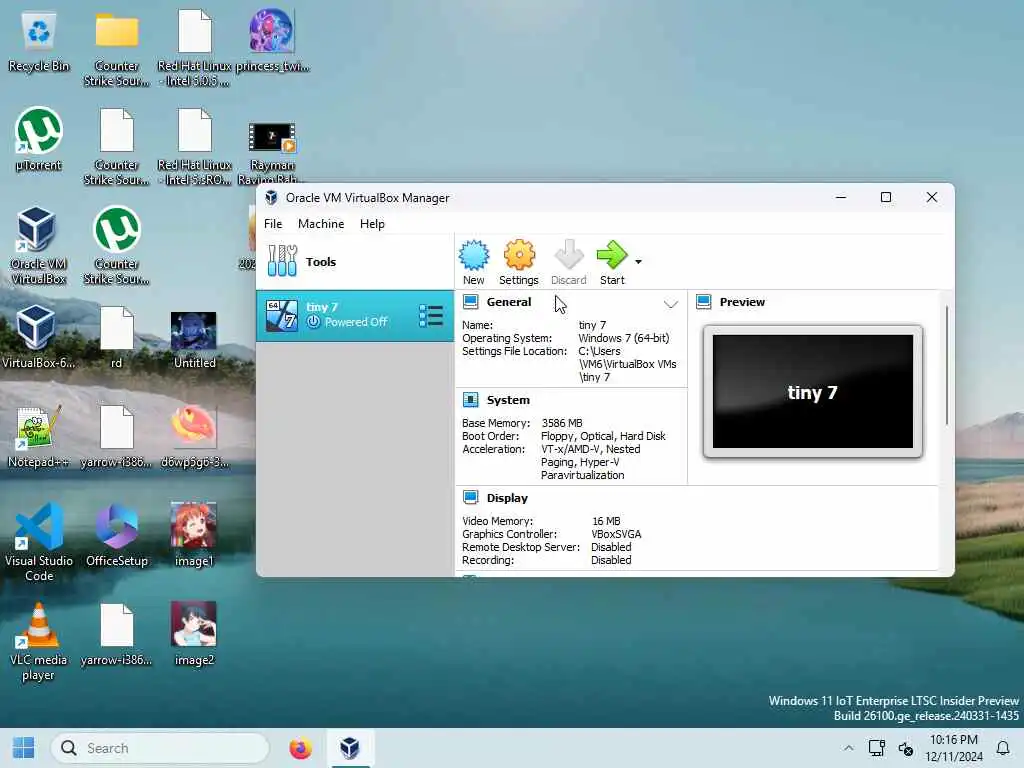Show hidden system tray icons

[x=848, y=748]
